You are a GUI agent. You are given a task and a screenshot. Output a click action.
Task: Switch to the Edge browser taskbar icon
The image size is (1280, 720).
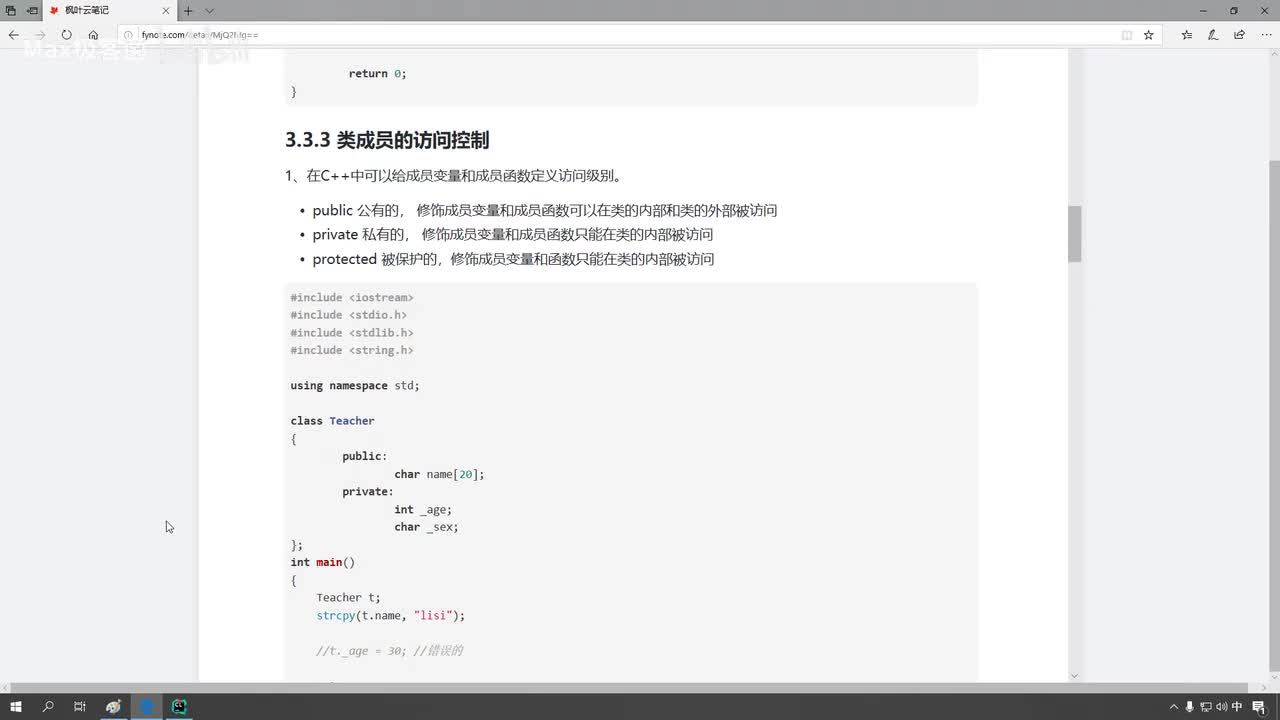(147, 706)
